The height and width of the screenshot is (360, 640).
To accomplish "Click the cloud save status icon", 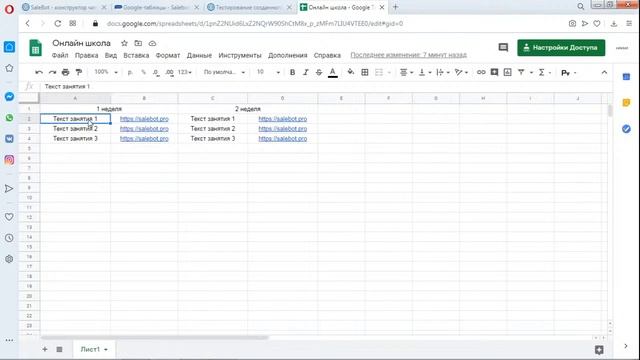I will point(152,43).
